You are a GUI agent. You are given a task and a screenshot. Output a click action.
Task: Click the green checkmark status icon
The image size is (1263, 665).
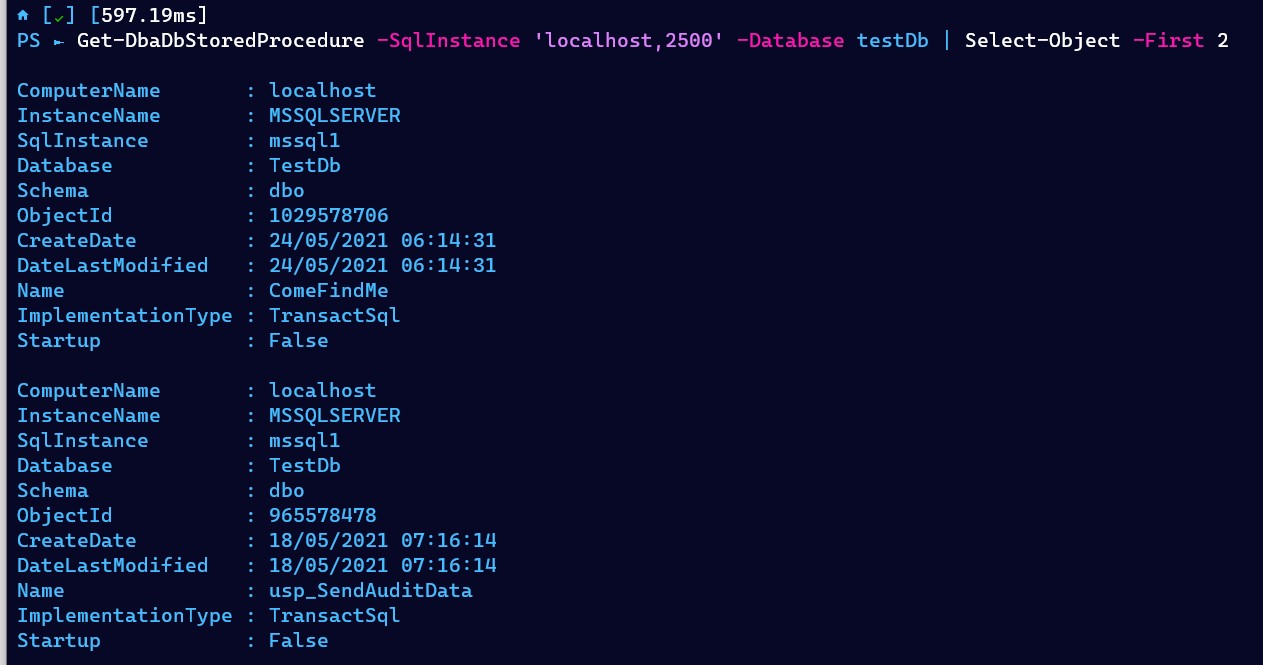(59, 17)
